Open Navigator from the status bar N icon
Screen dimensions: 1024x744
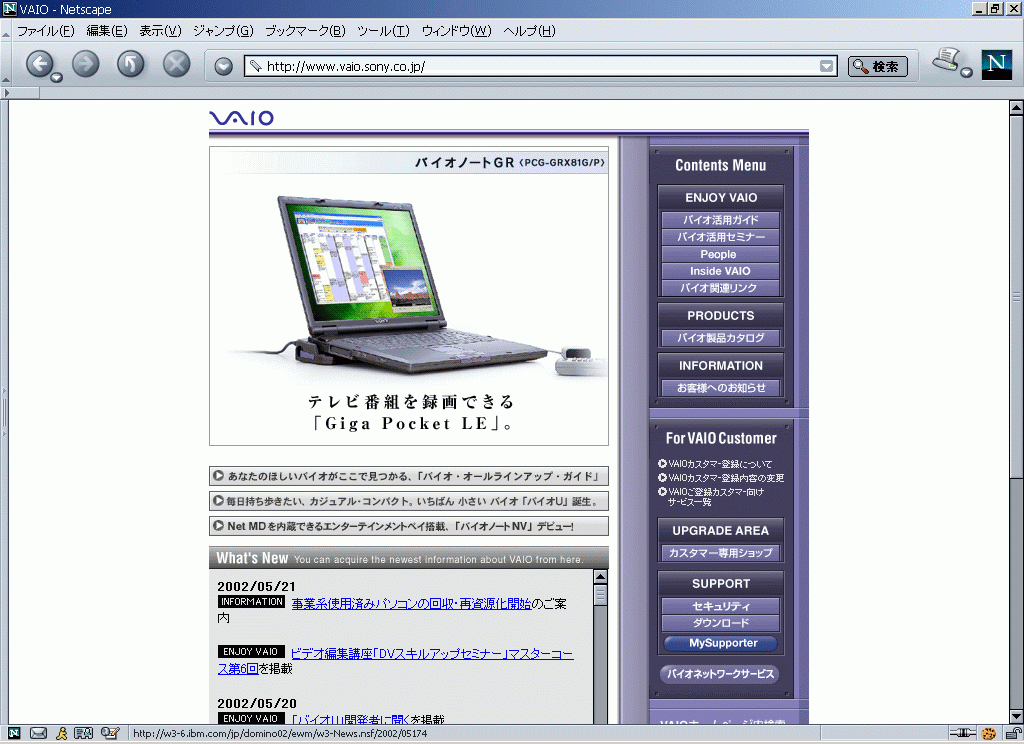[x=14, y=734]
